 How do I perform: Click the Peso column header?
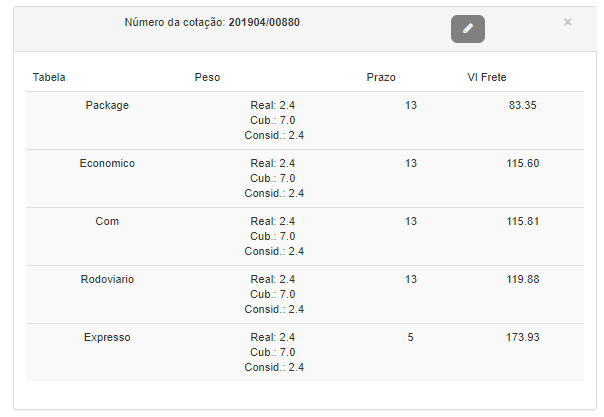[207, 77]
